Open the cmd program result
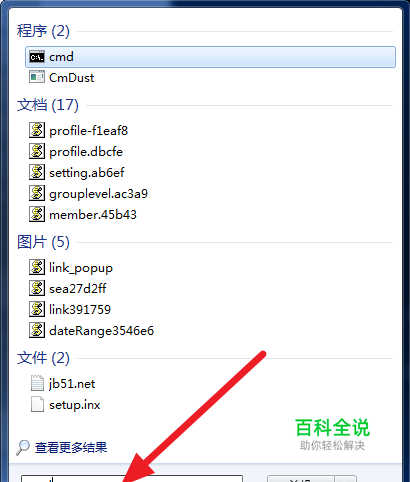The image size is (410, 482). click(x=210, y=57)
